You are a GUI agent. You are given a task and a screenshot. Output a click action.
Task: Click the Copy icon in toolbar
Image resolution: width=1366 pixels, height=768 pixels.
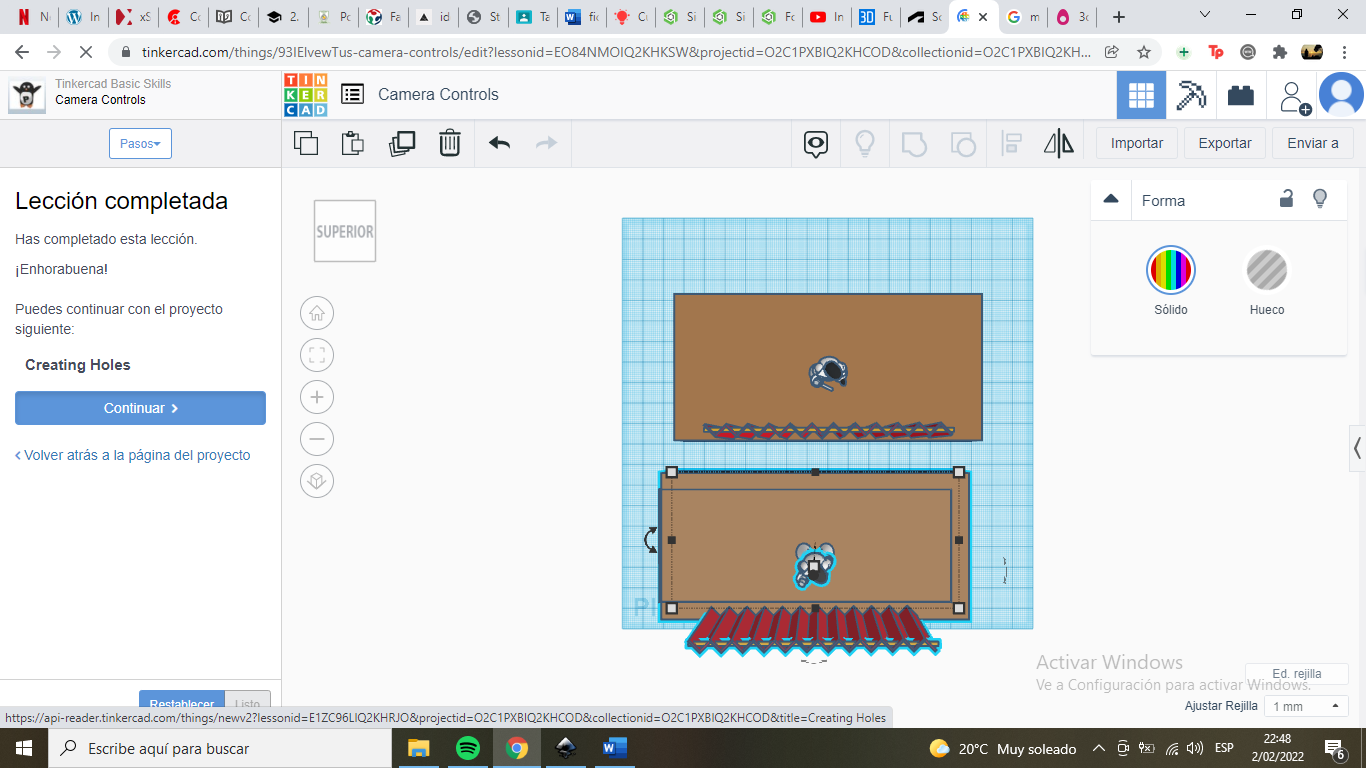click(306, 143)
